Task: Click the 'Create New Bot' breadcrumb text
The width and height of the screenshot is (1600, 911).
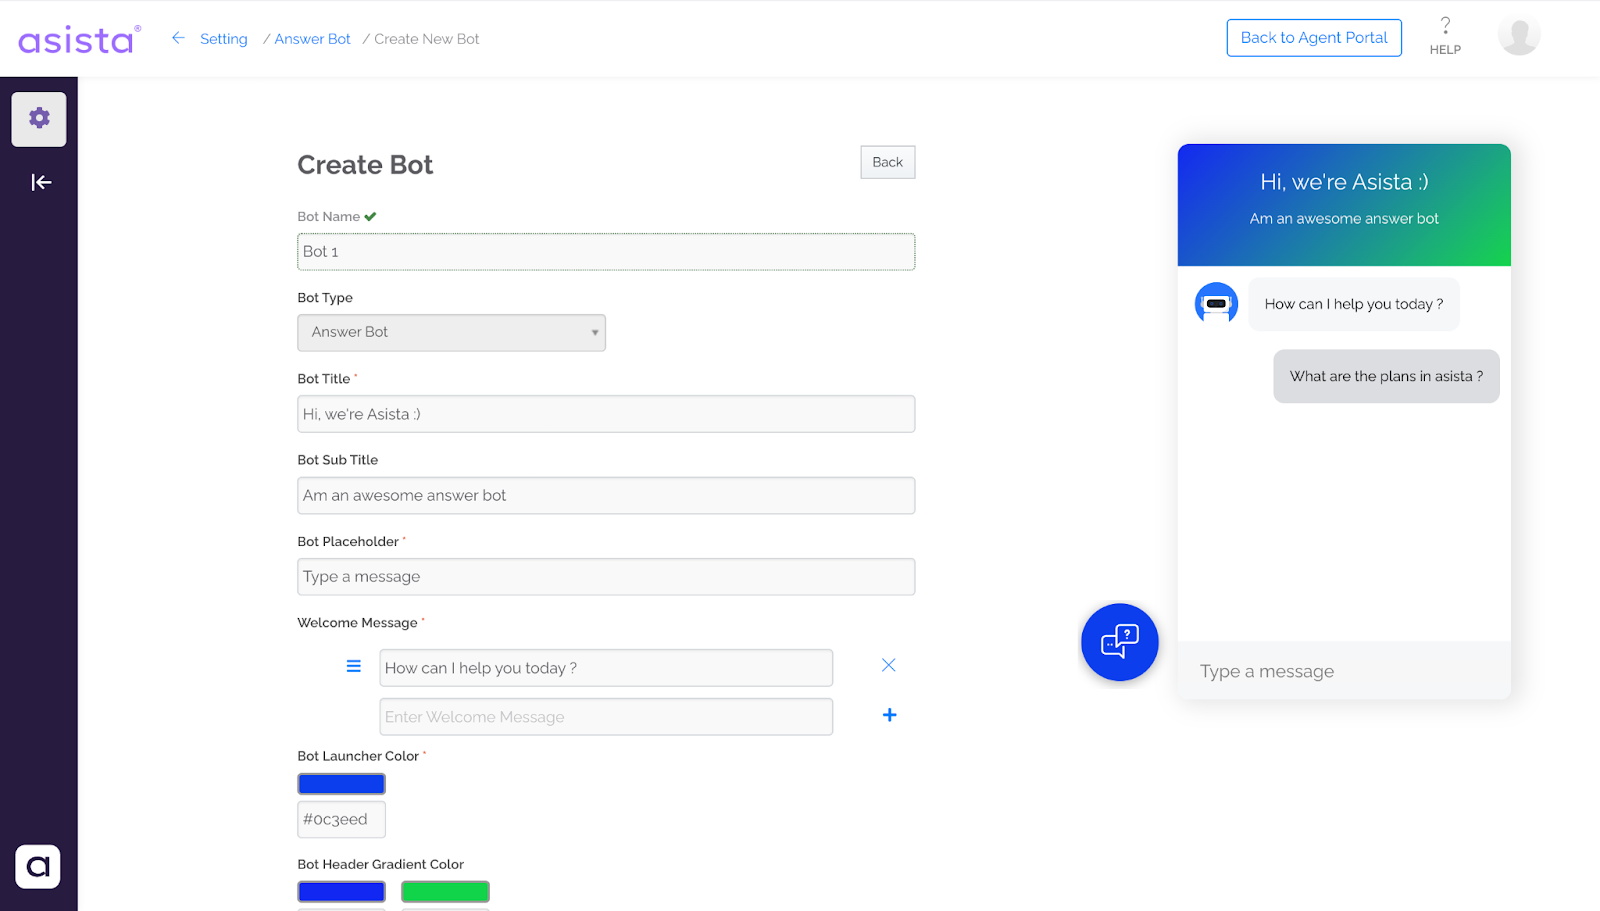Action: pos(427,39)
